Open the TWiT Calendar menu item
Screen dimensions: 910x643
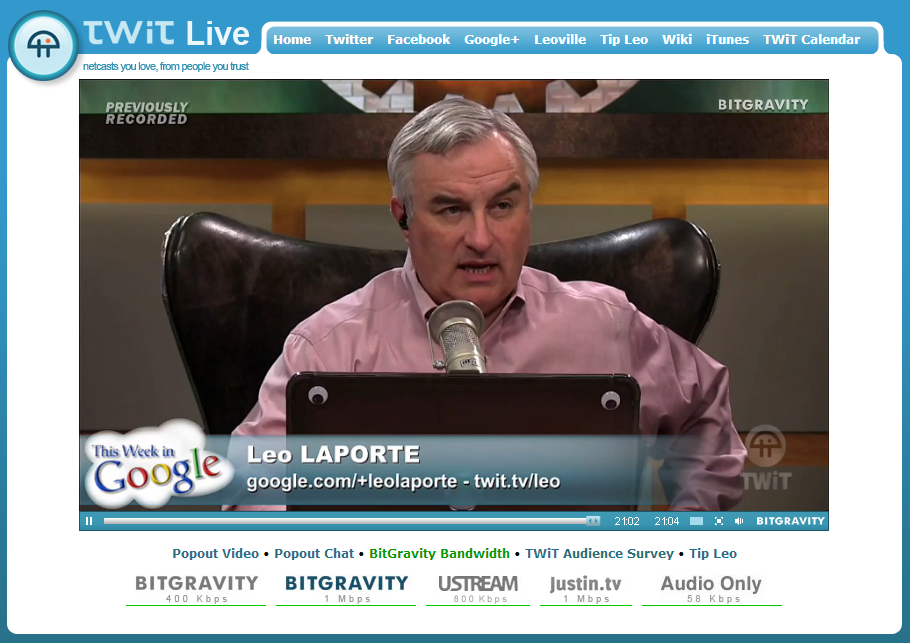point(811,40)
